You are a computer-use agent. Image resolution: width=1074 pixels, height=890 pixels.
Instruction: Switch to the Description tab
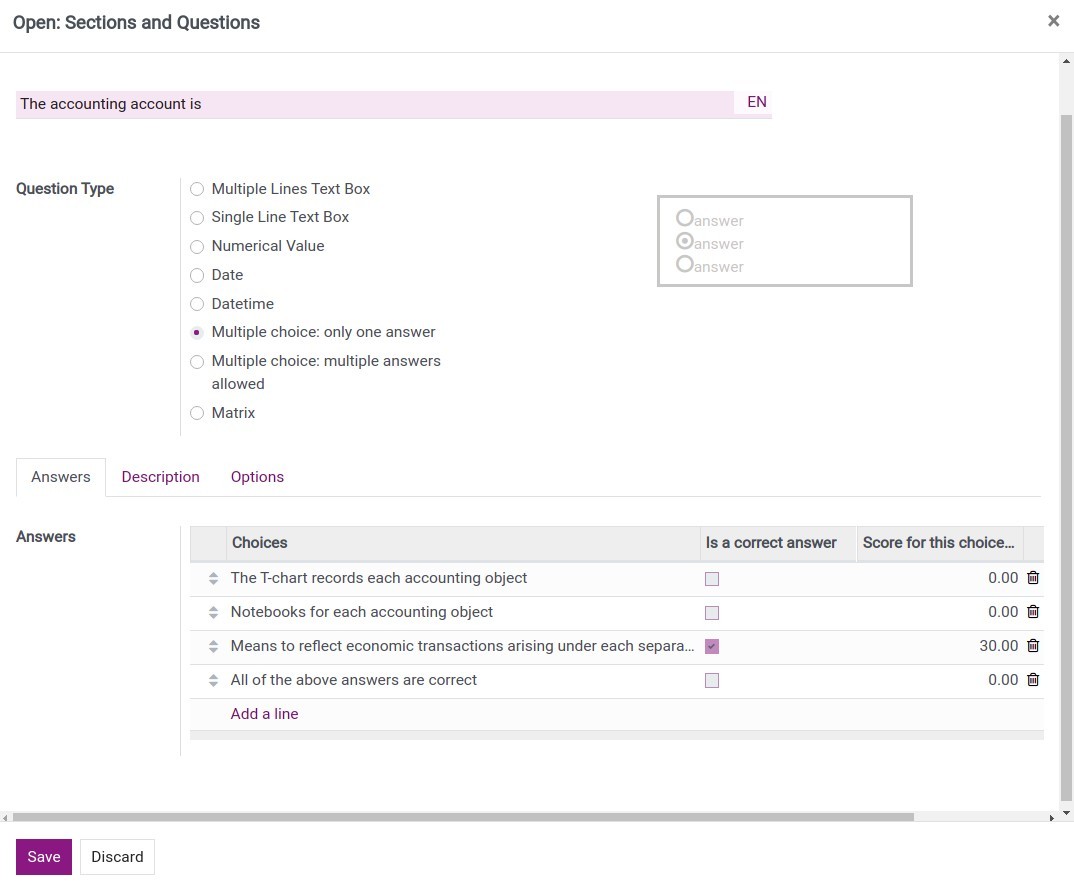160,477
